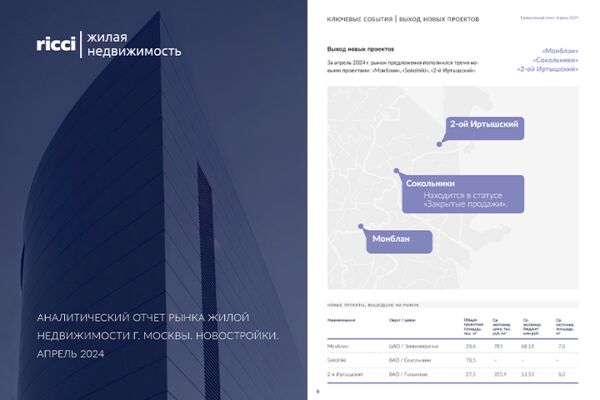Viewport: 600px width, 400px height.
Task: Click the 'ВАО / Сокольники' table cell
Action: point(410,360)
